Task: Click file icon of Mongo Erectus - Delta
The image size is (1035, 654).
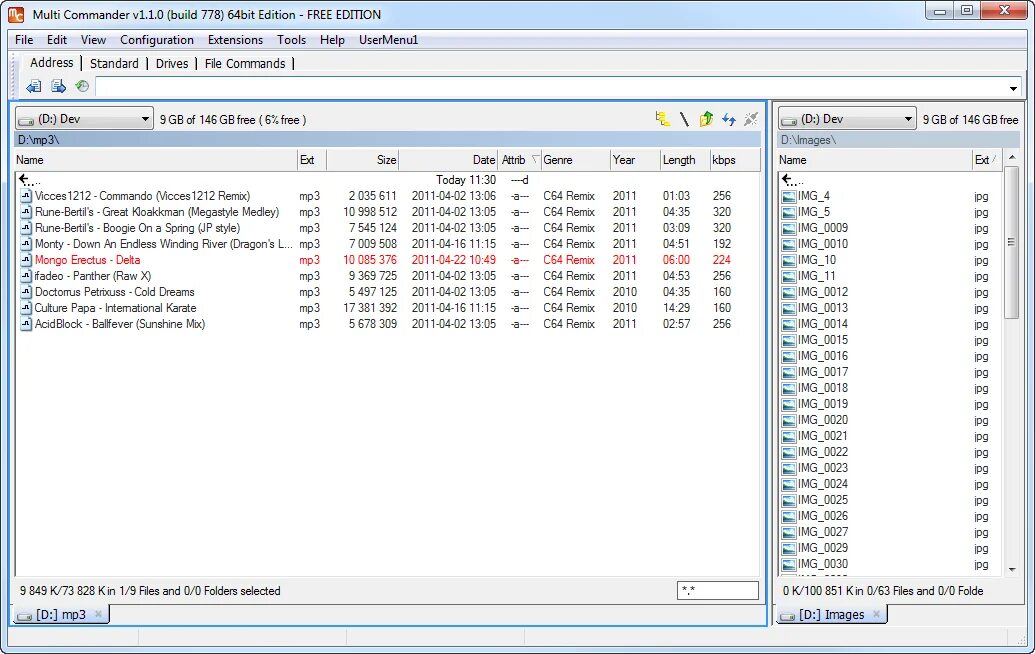Action: coord(26,260)
